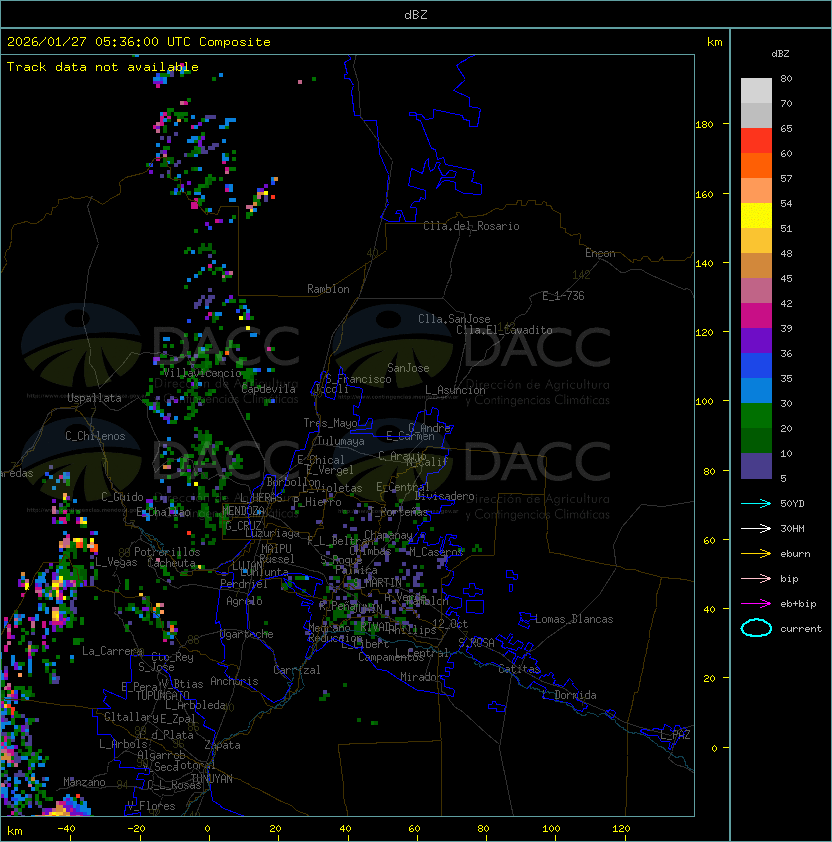Select the pink bip arrow icon

tap(756, 578)
